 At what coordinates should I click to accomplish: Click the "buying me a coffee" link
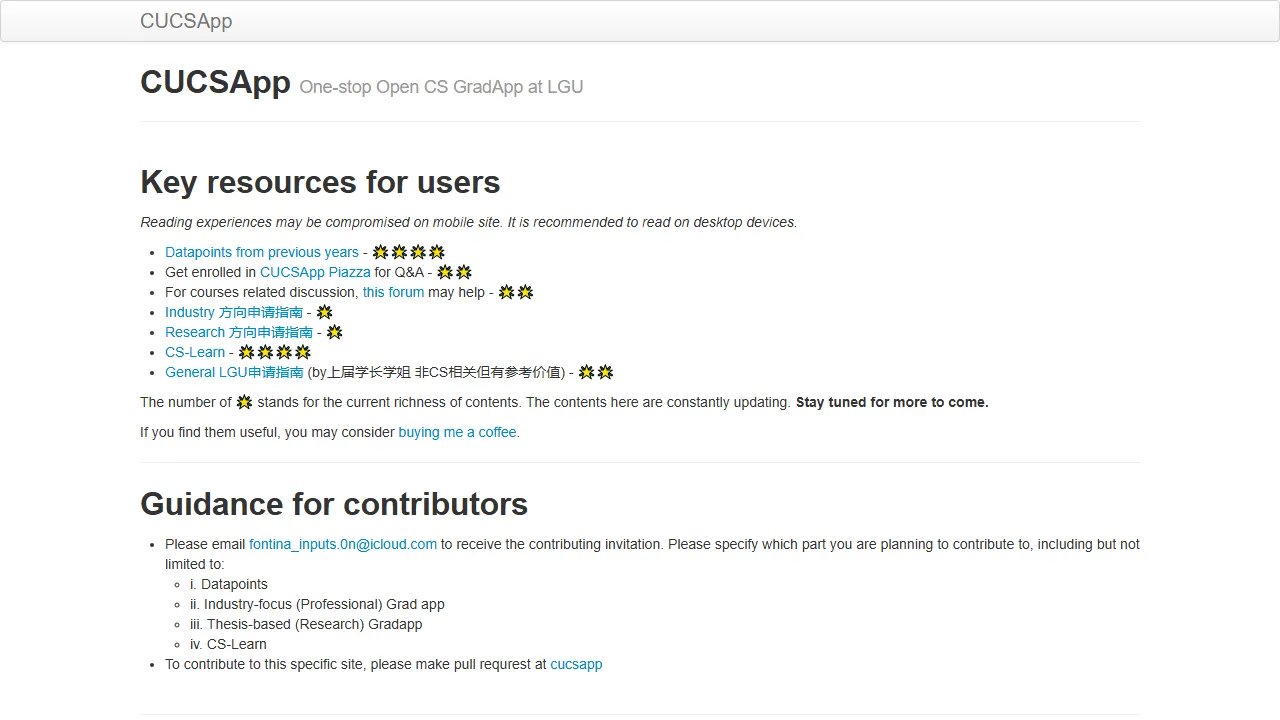click(x=457, y=432)
